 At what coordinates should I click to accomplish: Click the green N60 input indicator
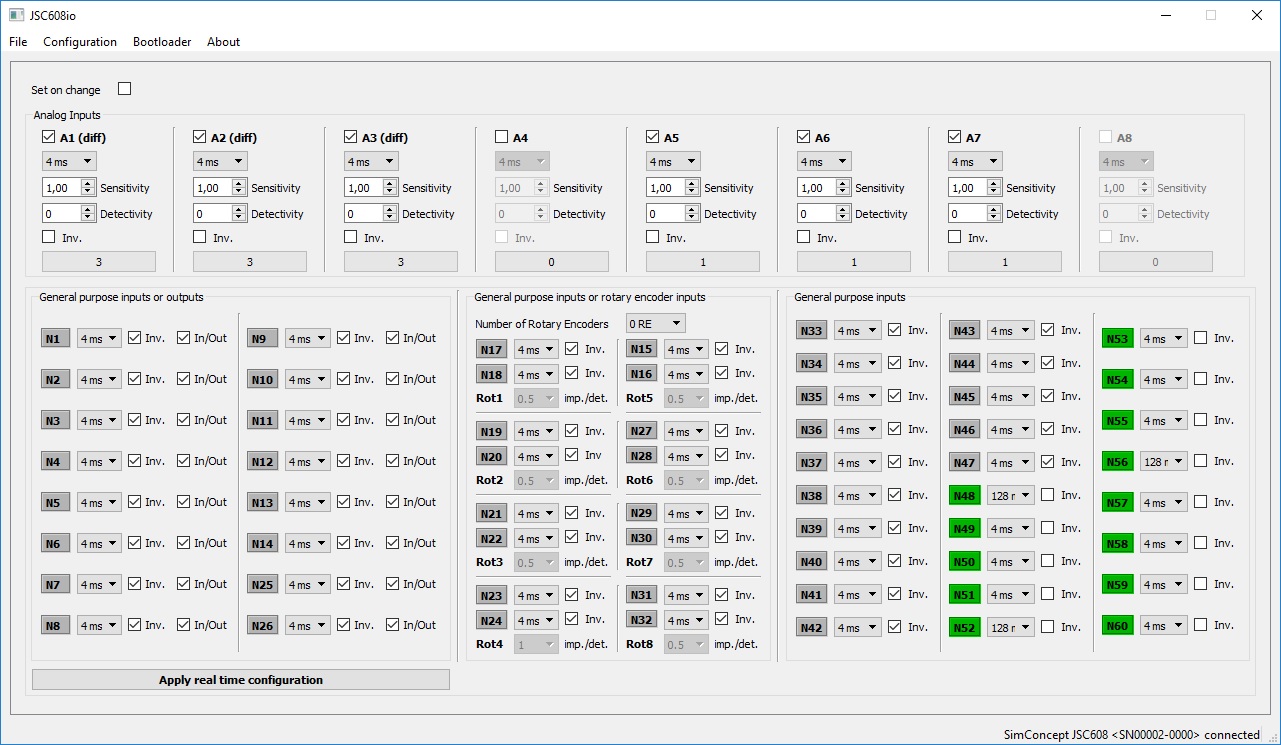(1117, 626)
